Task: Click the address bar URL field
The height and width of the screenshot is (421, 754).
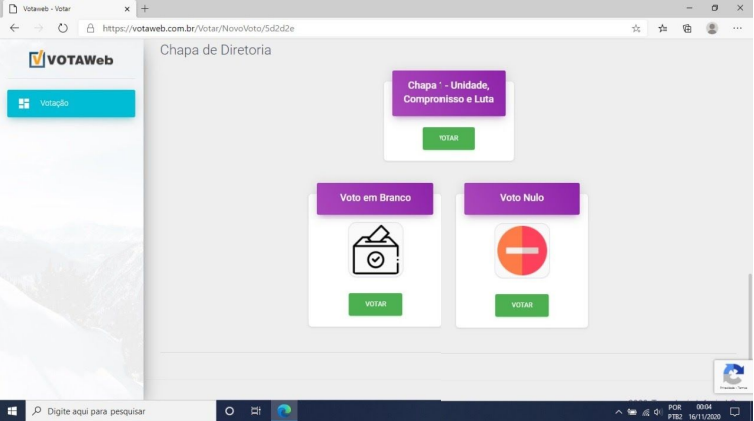Action: pyautogui.click(x=350, y=29)
